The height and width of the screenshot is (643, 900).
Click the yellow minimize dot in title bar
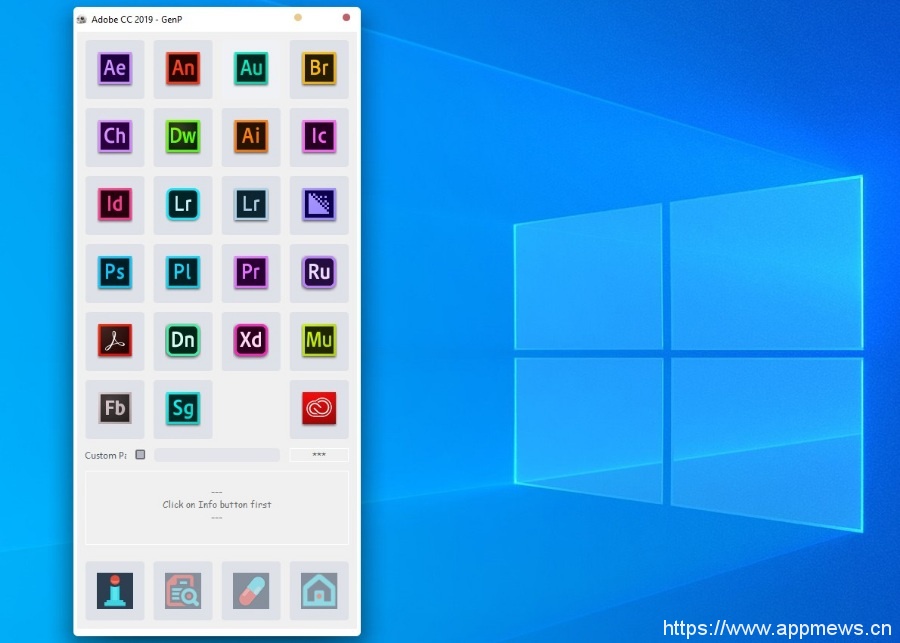click(298, 17)
